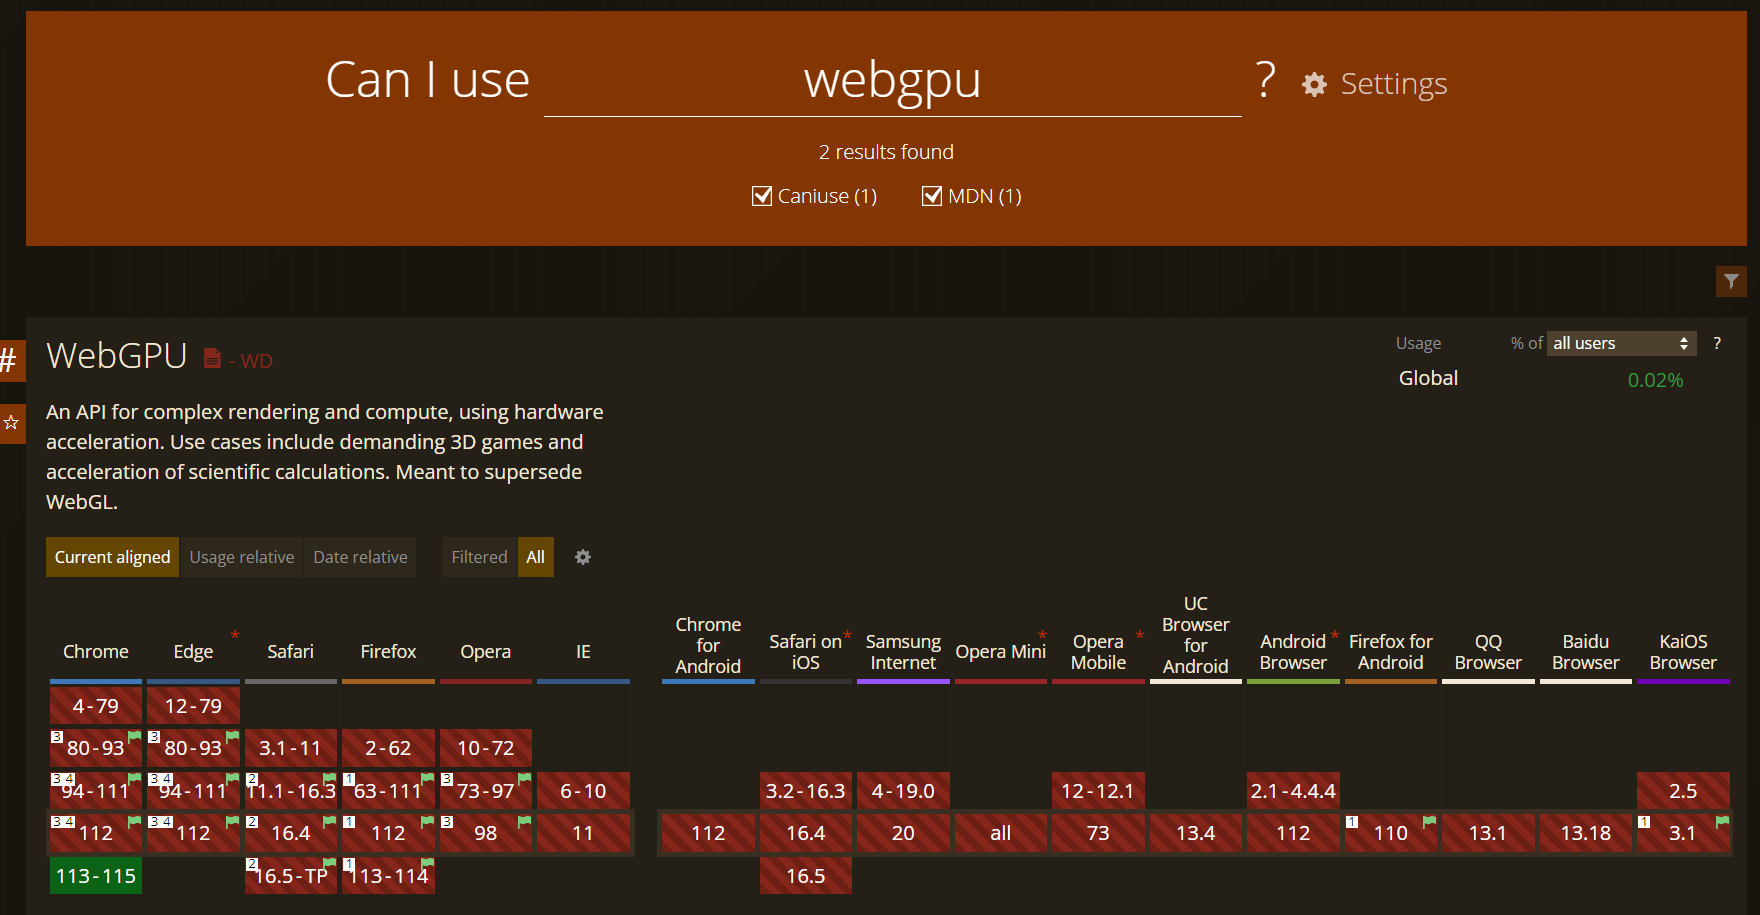Click the Safari column header
1760x915 pixels.
[291, 651]
